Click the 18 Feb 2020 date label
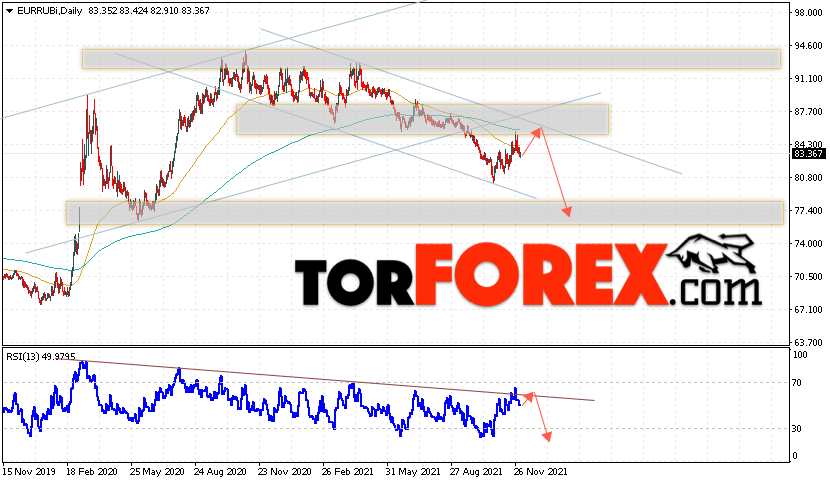This screenshot has width=830, height=483. point(92,471)
